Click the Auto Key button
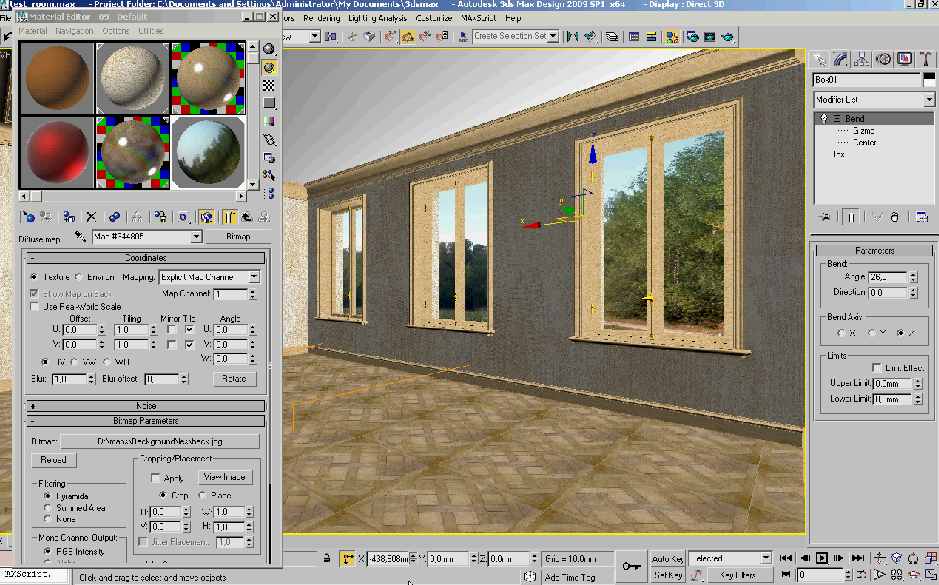This screenshot has height=585, width=939. 667,559
